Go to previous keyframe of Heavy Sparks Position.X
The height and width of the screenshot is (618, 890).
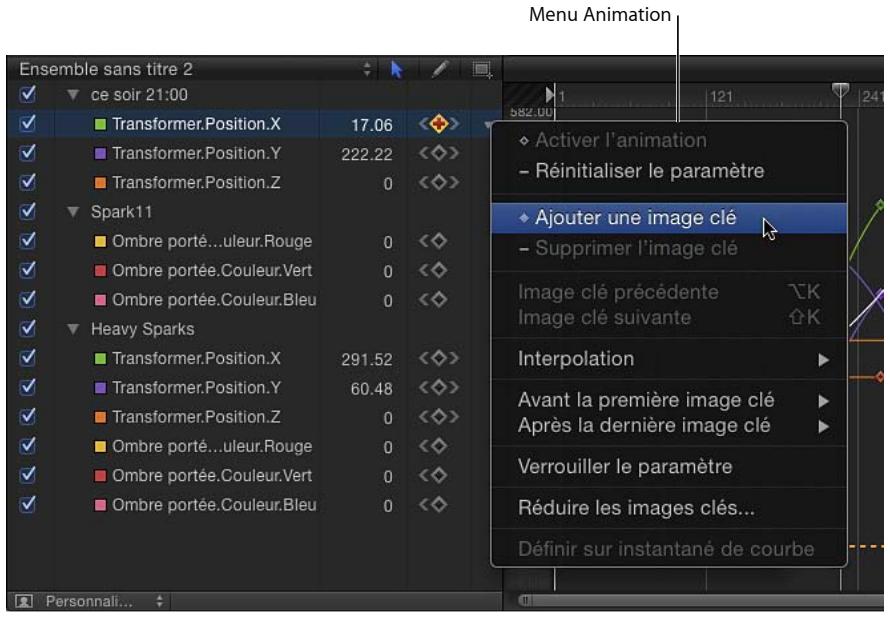point(423,359)
